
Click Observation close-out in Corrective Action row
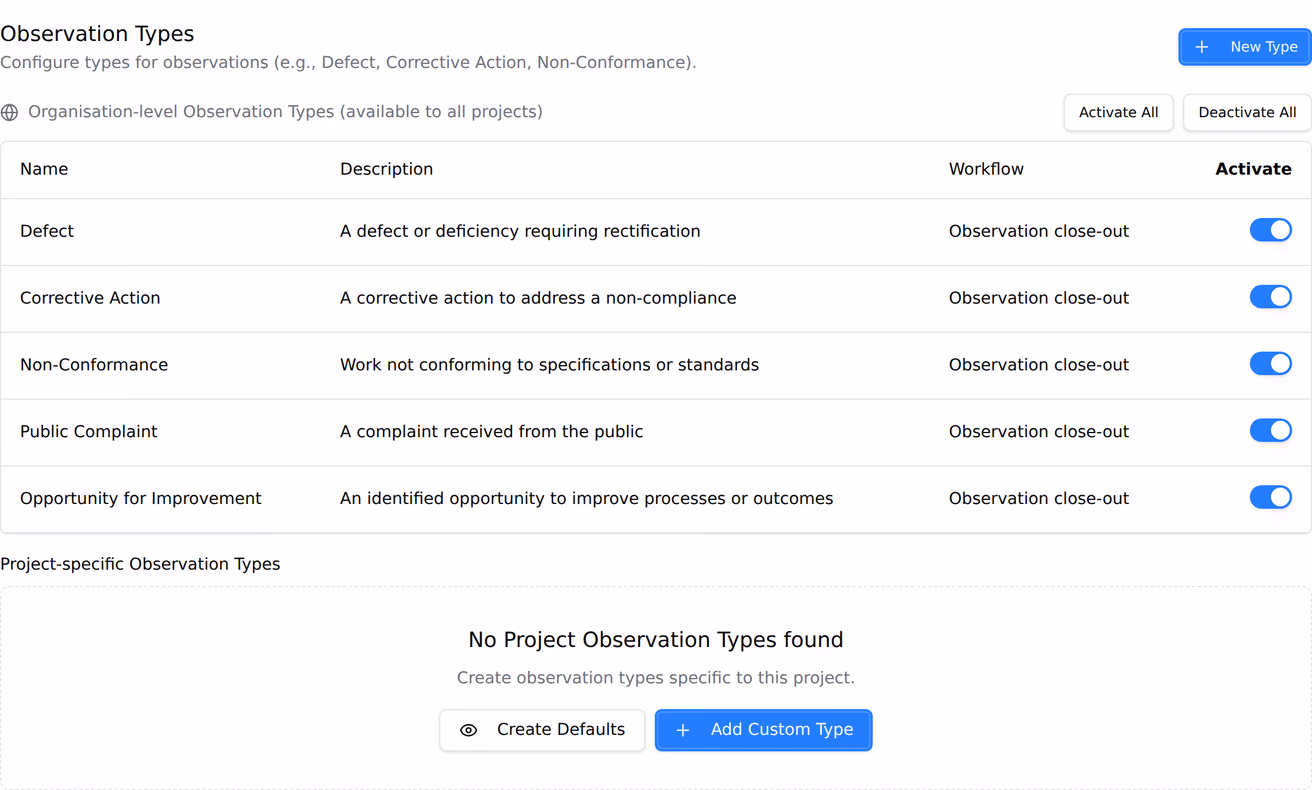pos(1039,298)
